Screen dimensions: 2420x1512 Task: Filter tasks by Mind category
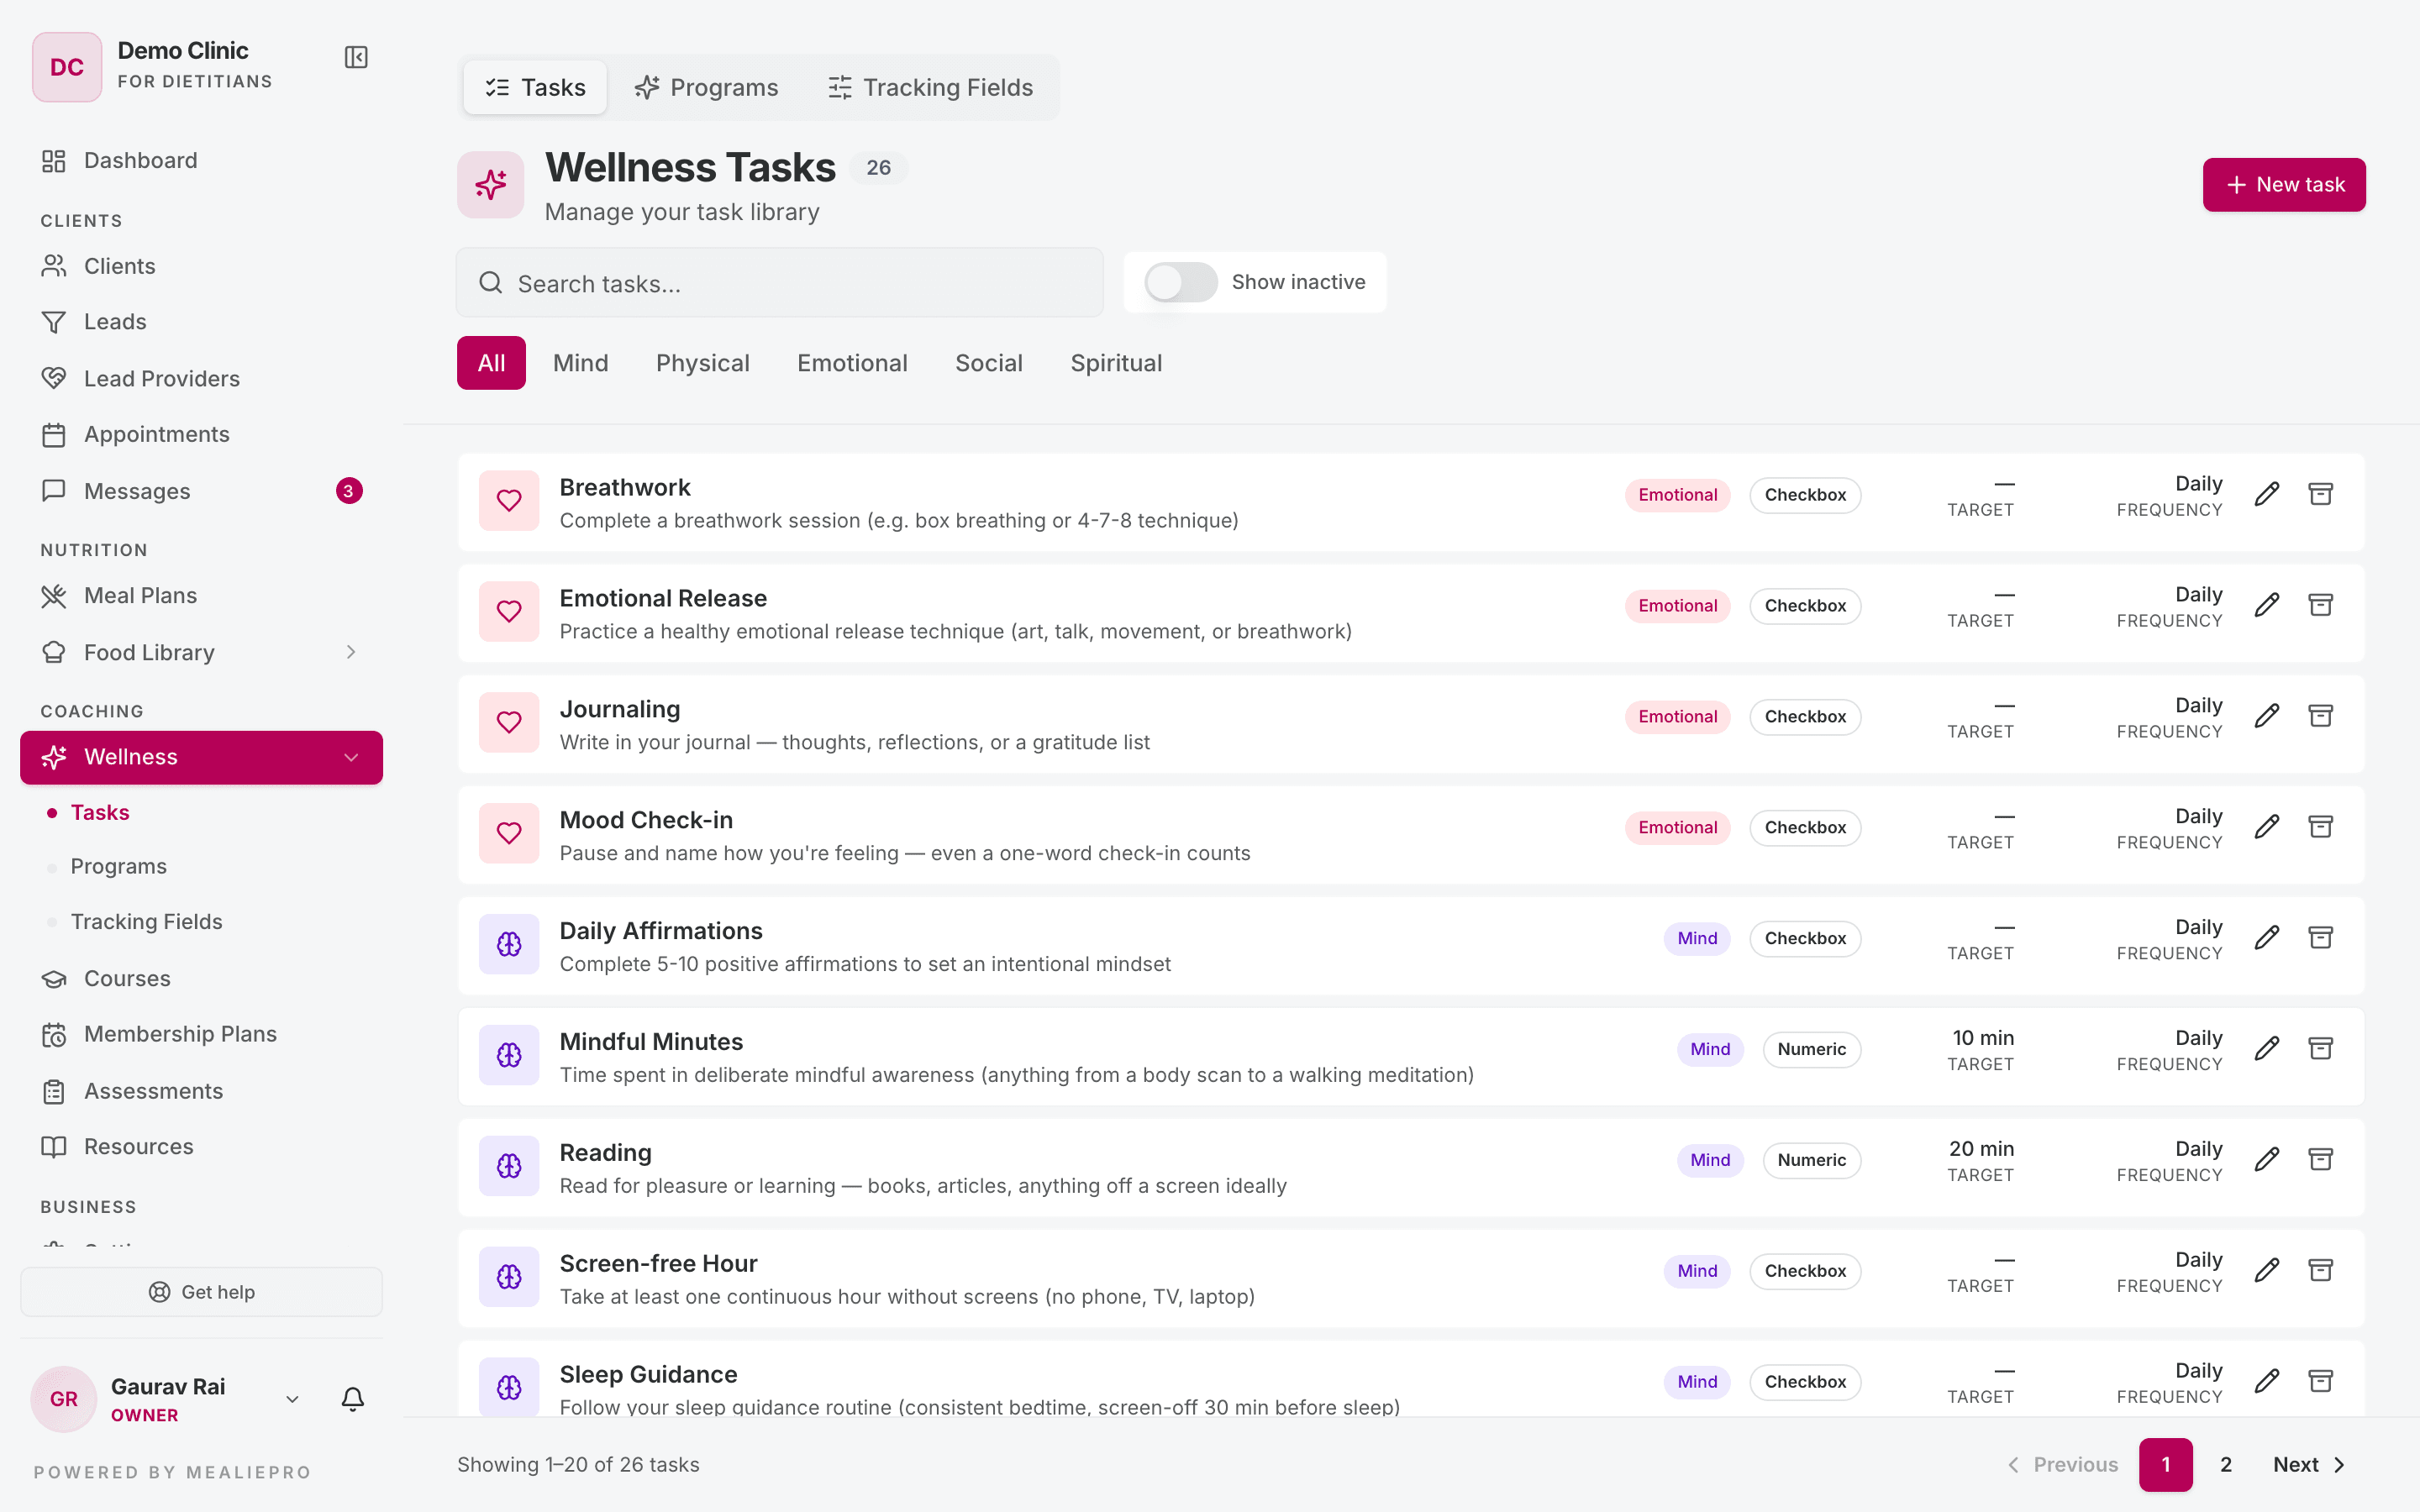[580, 363]
